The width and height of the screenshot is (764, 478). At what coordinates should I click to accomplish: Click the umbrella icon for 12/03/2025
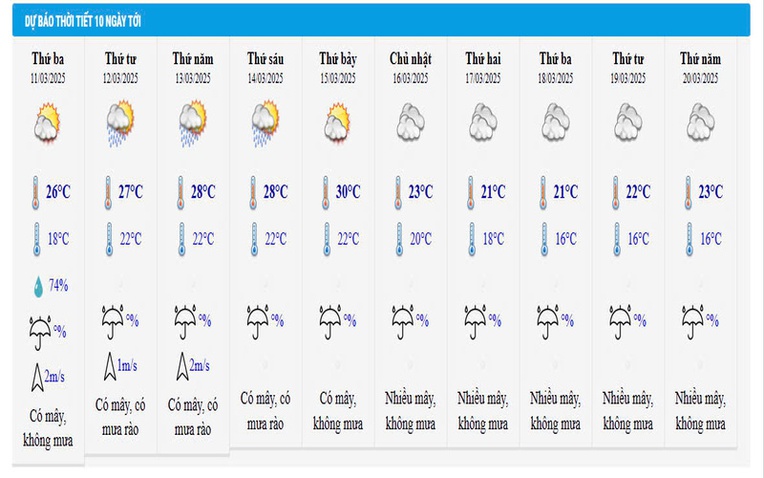pyautogui.click(x=113, y=322)
